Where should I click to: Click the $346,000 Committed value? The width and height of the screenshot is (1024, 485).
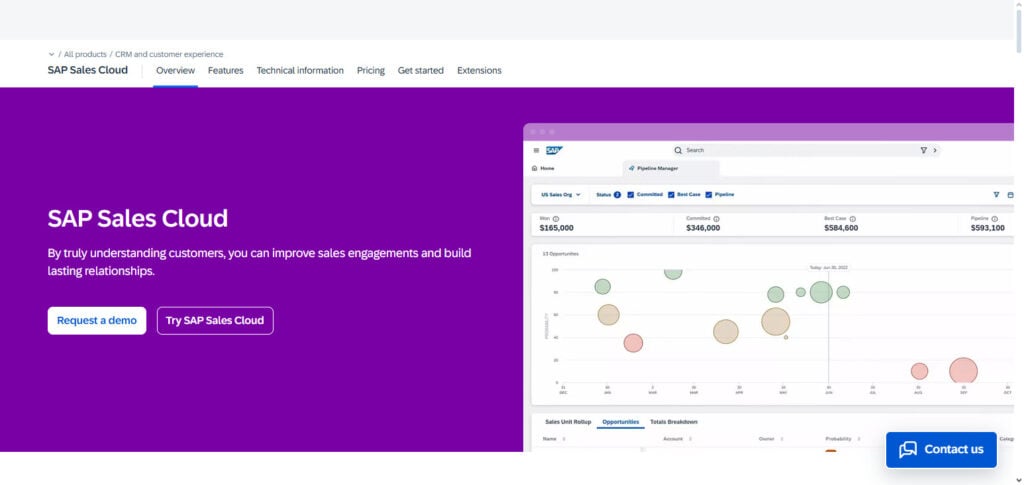pos(703,228)
